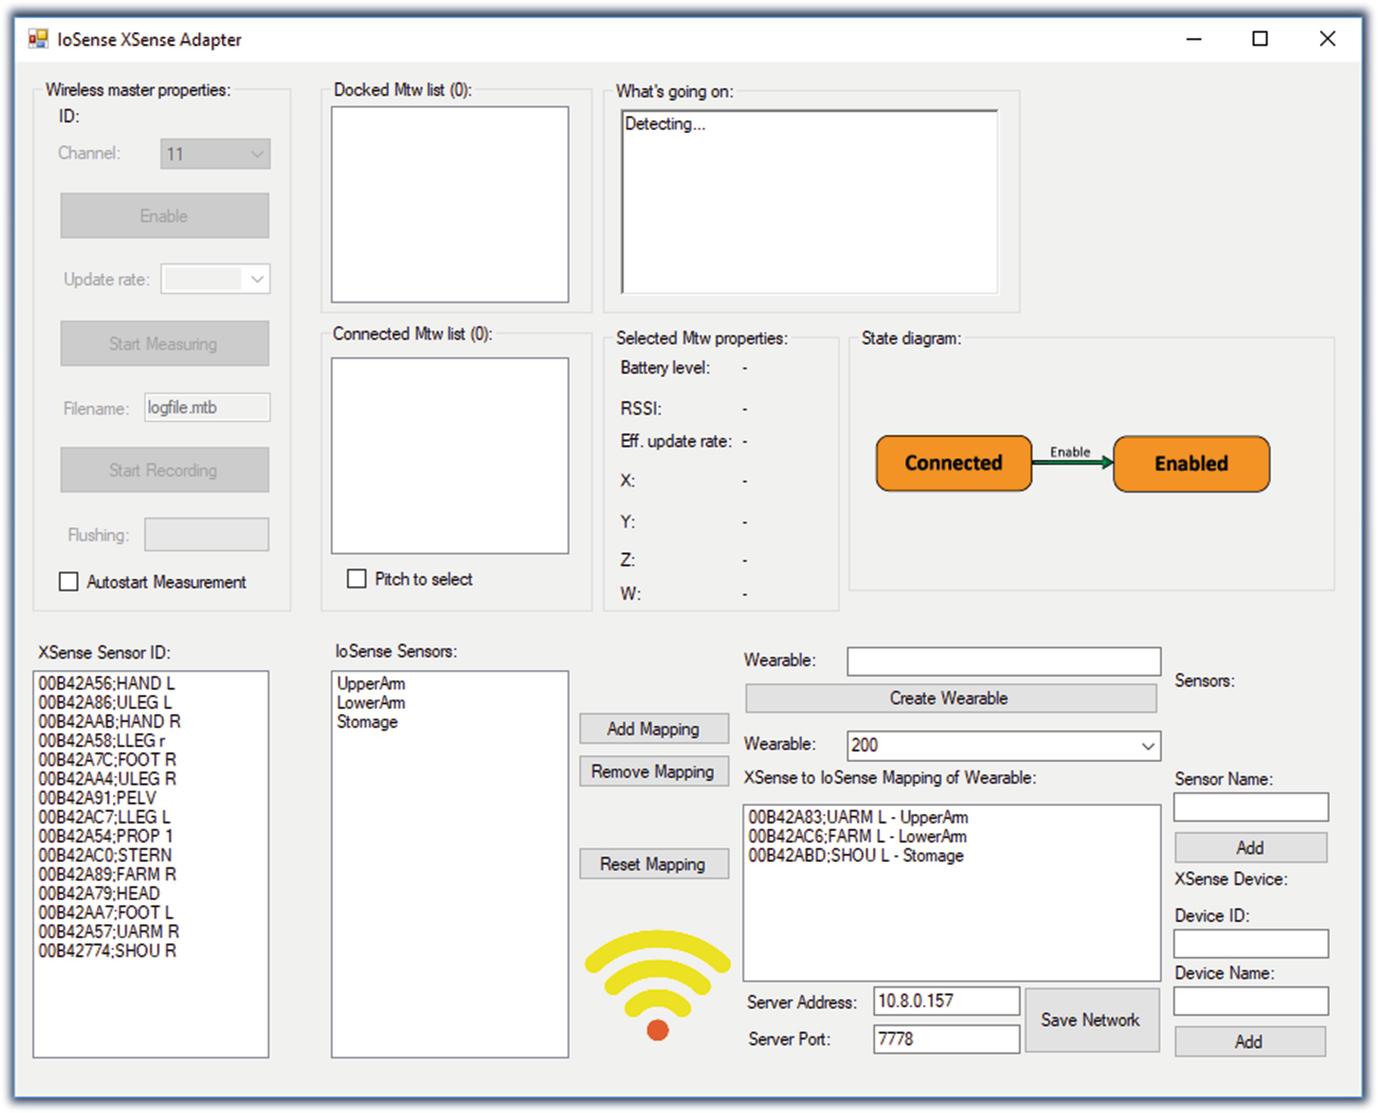
Task: Click the Connected state box in diagram
Action: click(x=954, y=463)
